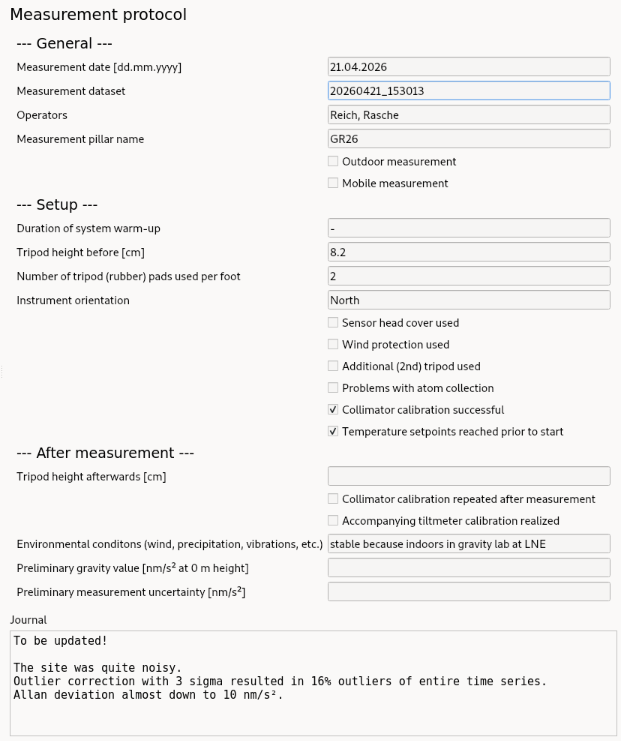The width and height of the screenshot is (621, 741).
Task: Focus the Measurement dataset field
Action: point(468,91)
